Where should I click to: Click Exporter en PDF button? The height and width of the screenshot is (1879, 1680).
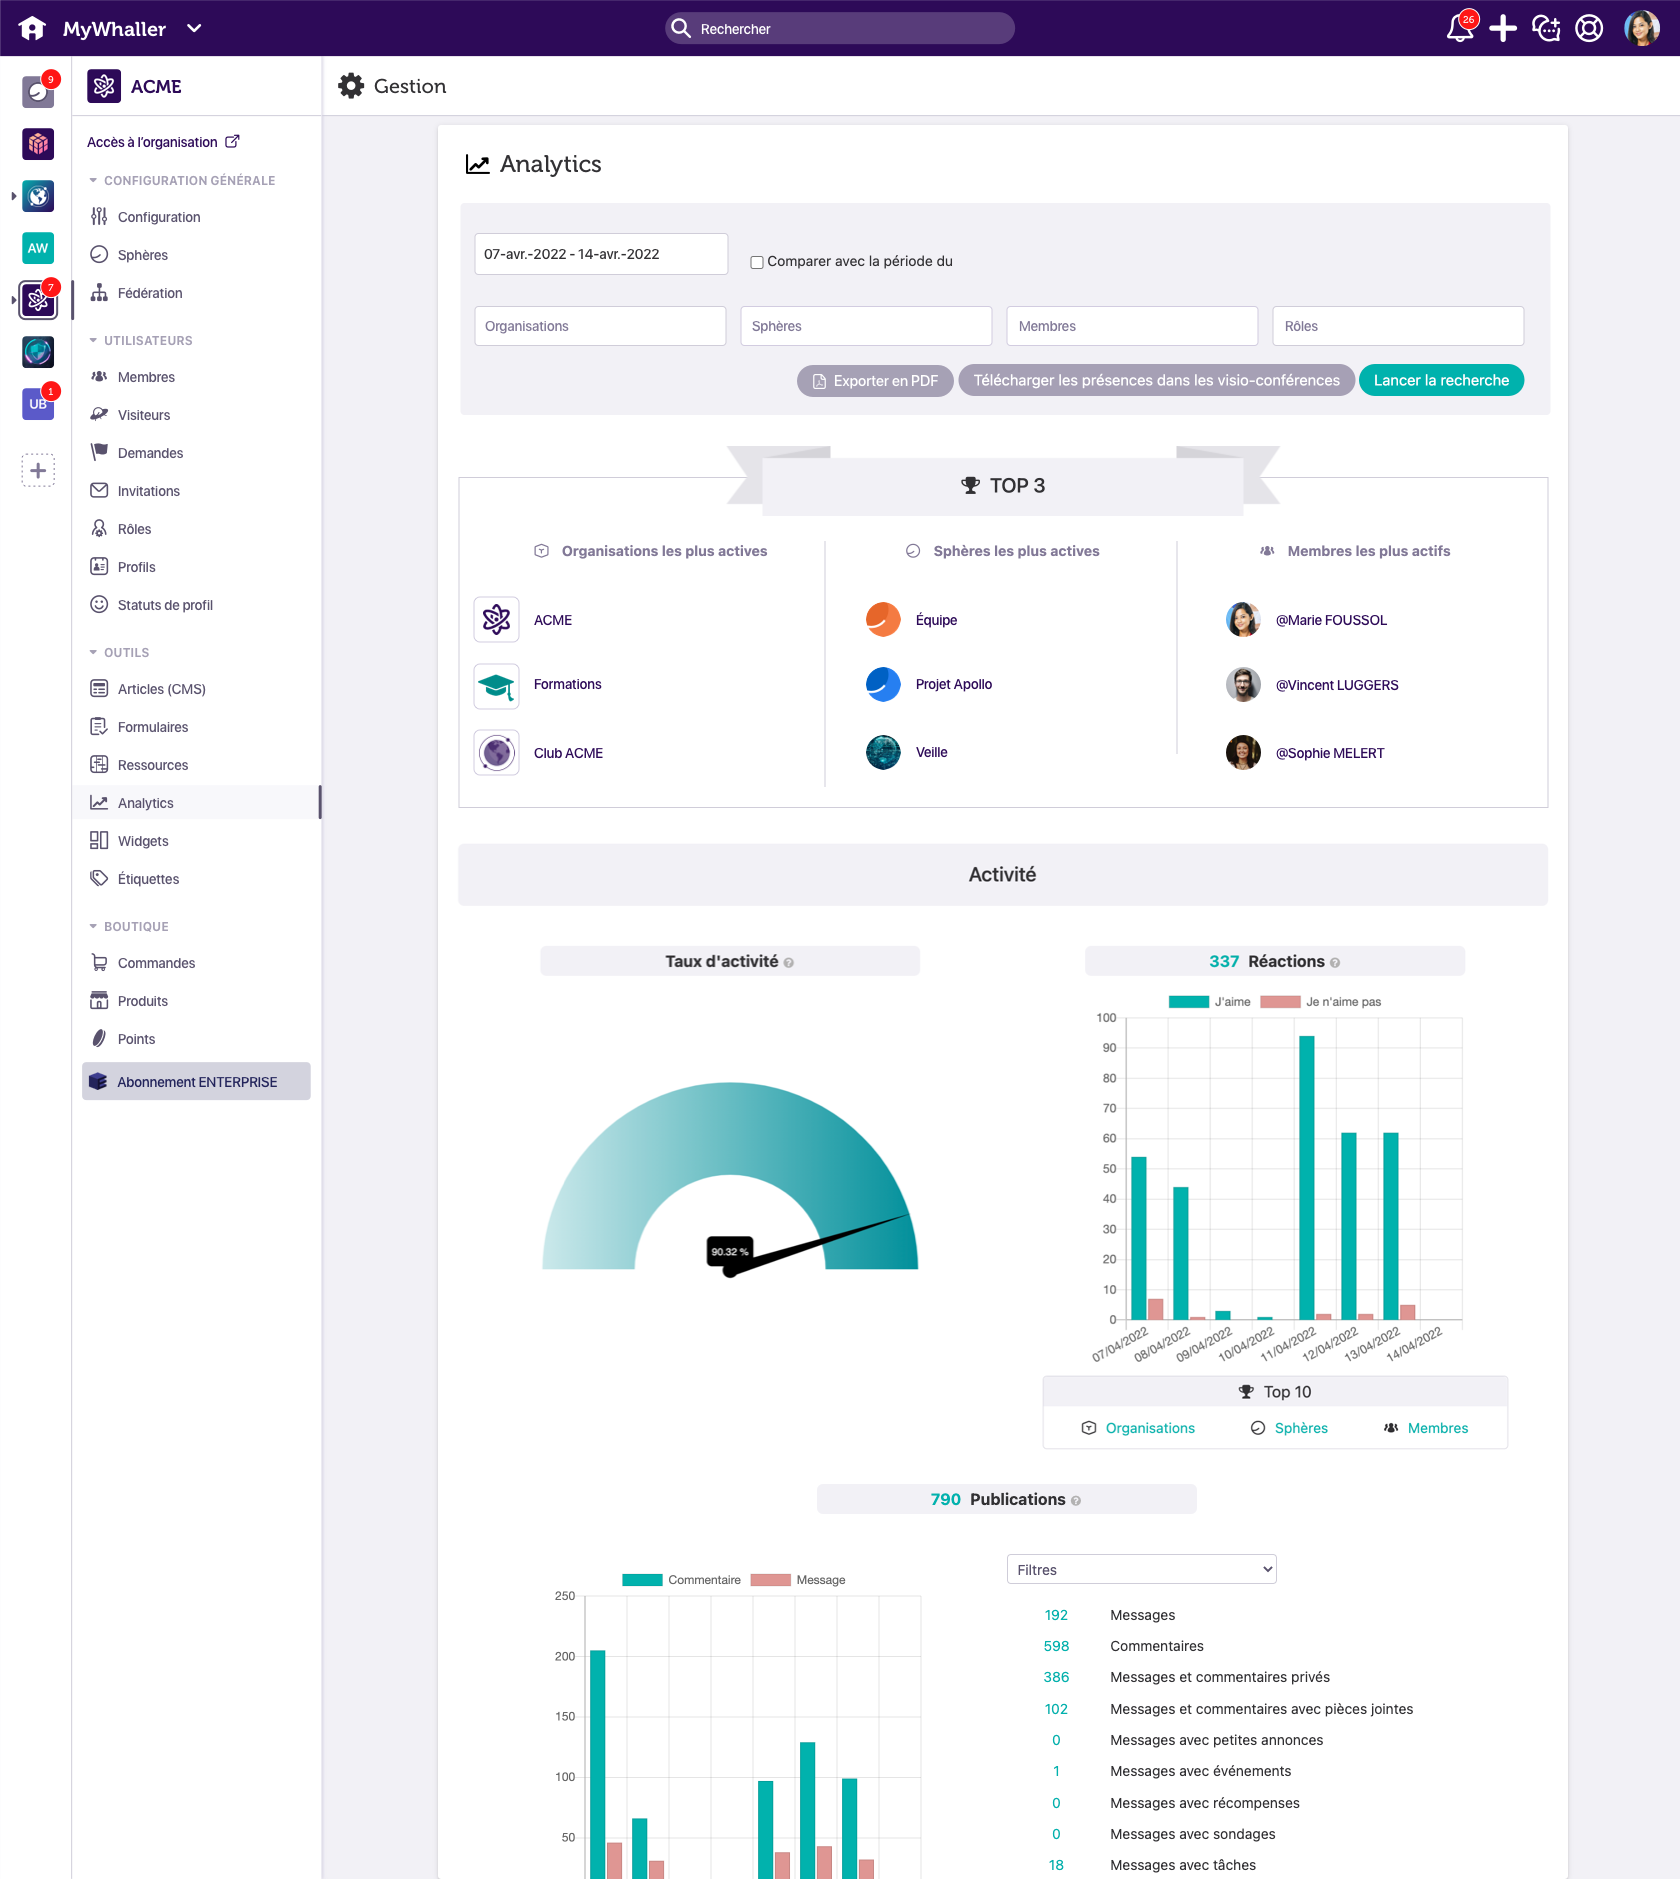pyautogui.click(x=874, y=381)
